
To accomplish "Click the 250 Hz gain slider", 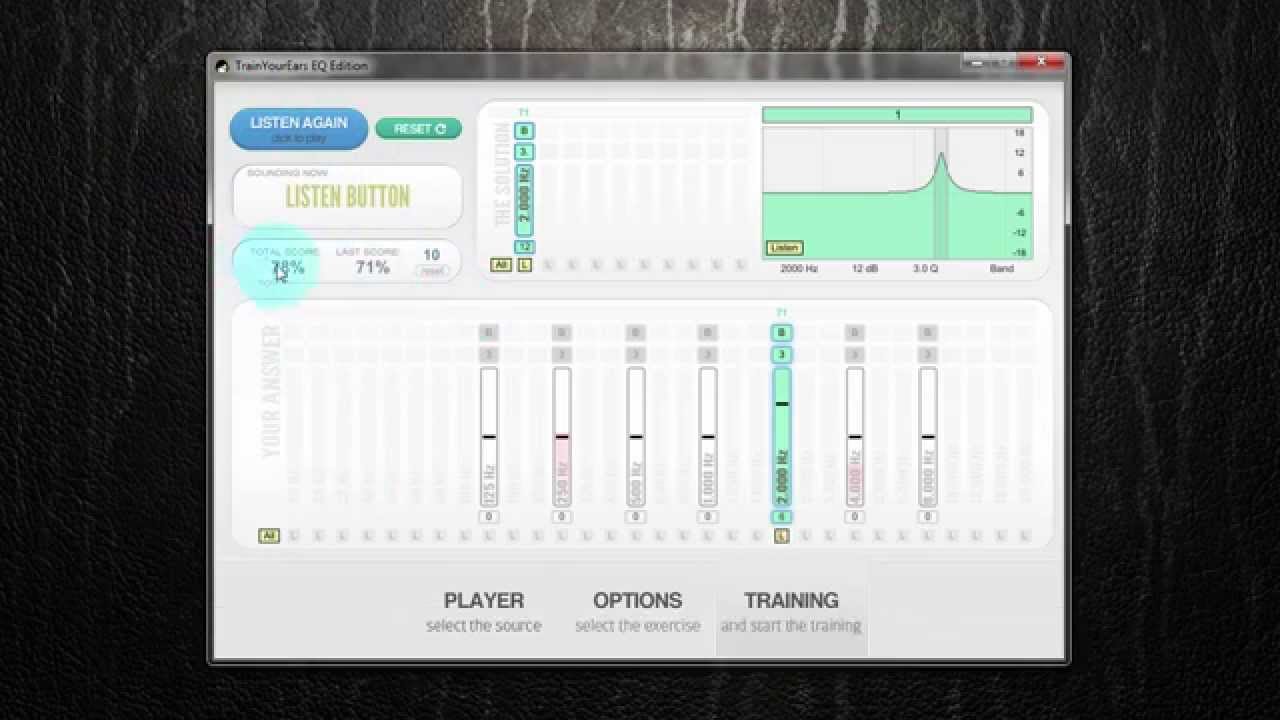I will tap(562, 437).
